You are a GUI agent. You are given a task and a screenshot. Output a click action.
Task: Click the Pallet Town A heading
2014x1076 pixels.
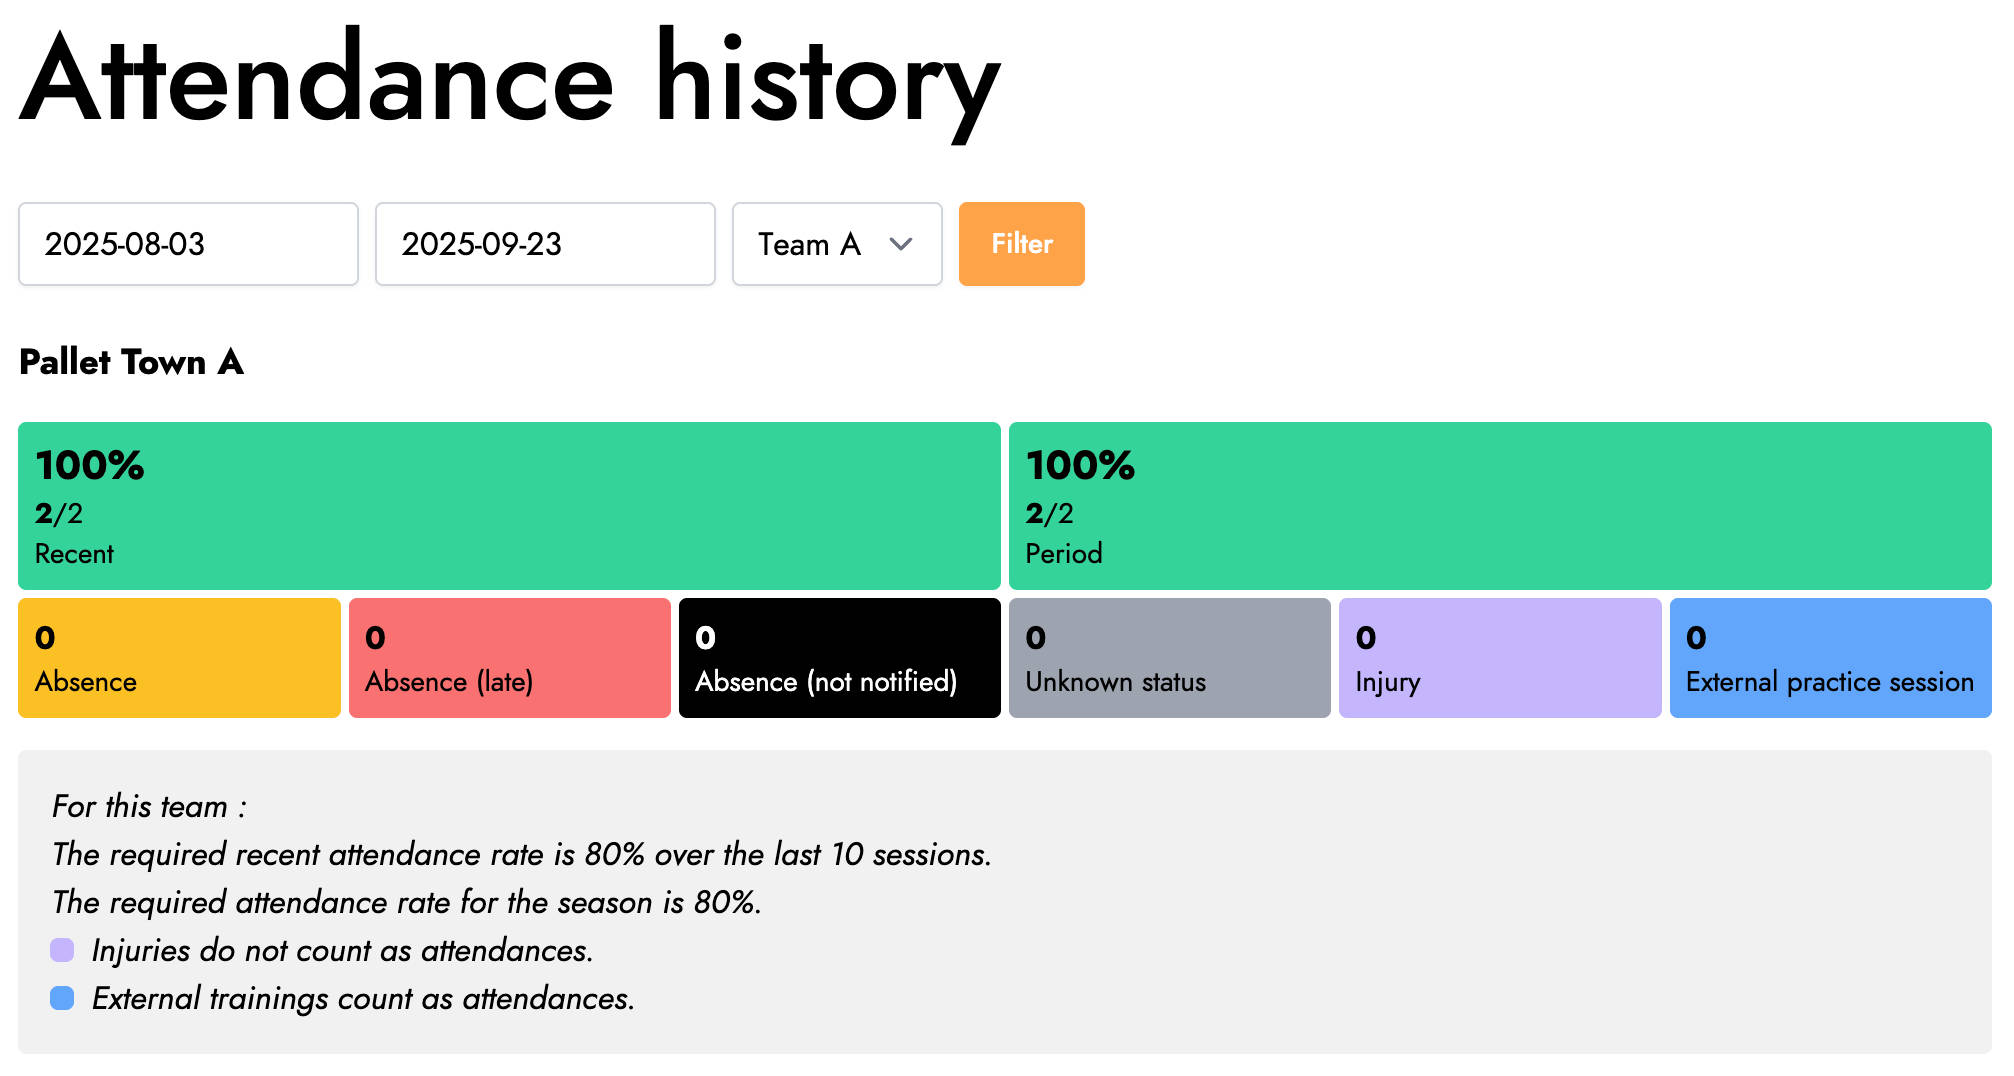tap(131, 362)
